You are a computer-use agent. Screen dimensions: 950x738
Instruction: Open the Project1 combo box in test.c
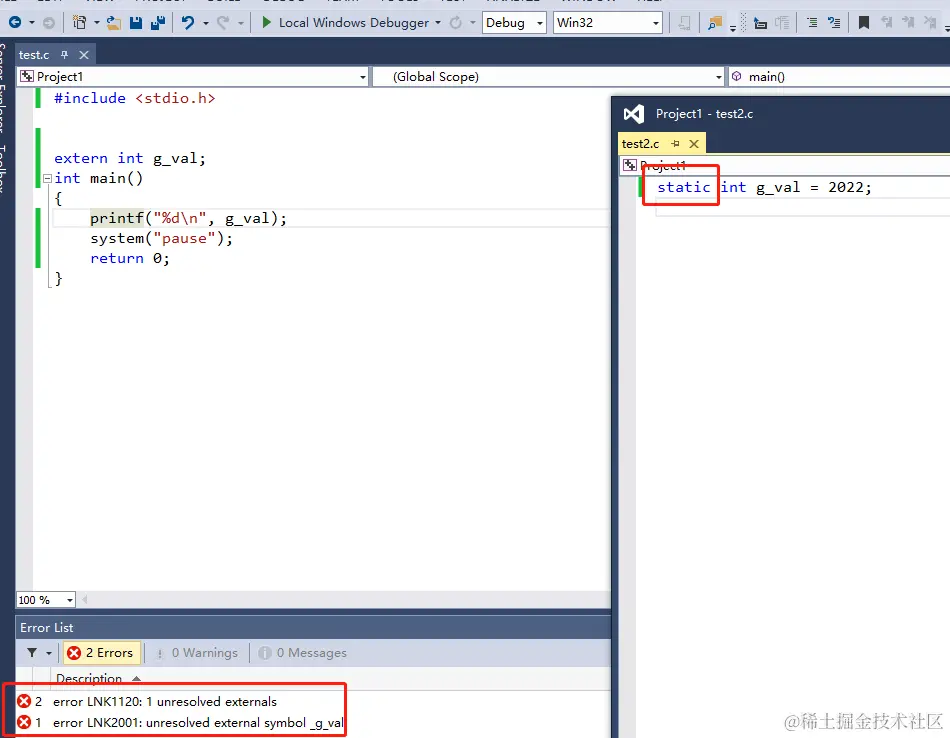point(193,76)
